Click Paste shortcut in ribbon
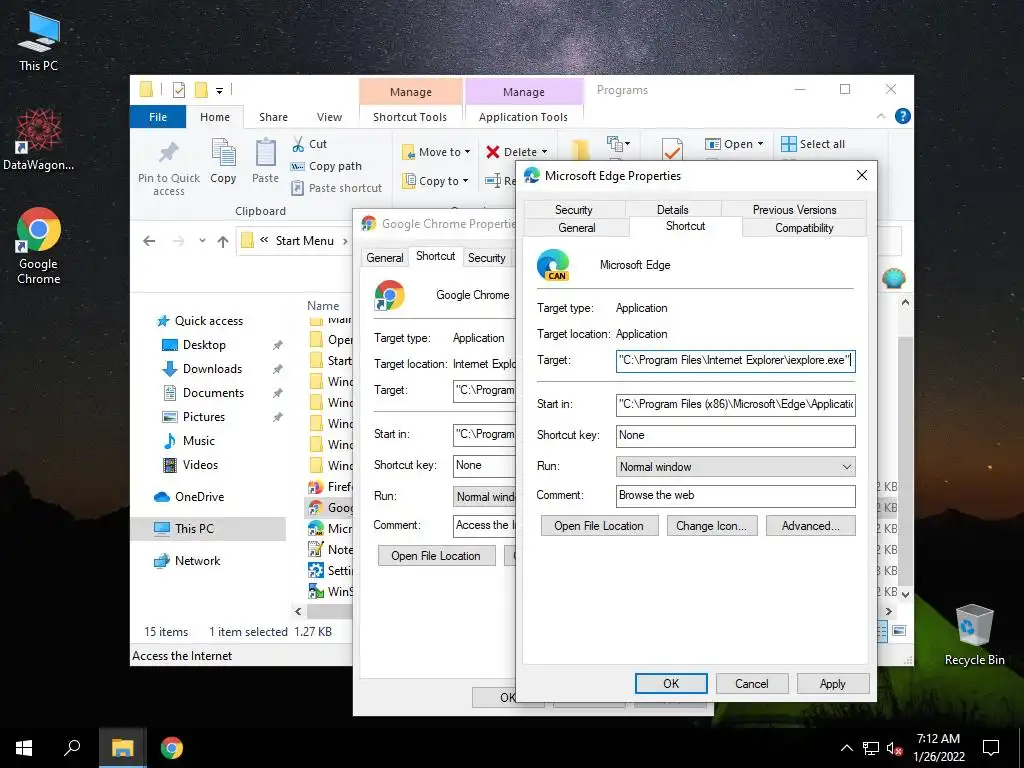The image size is (1024, 768). click(336, 188)
